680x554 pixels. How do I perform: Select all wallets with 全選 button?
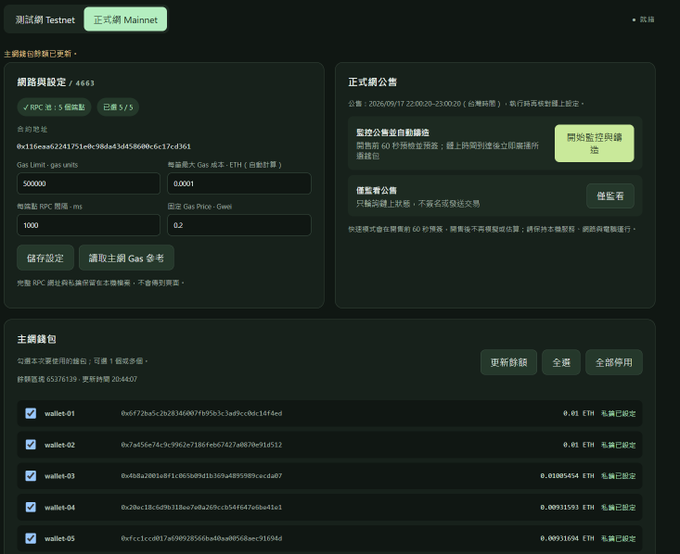coord(561,362)
